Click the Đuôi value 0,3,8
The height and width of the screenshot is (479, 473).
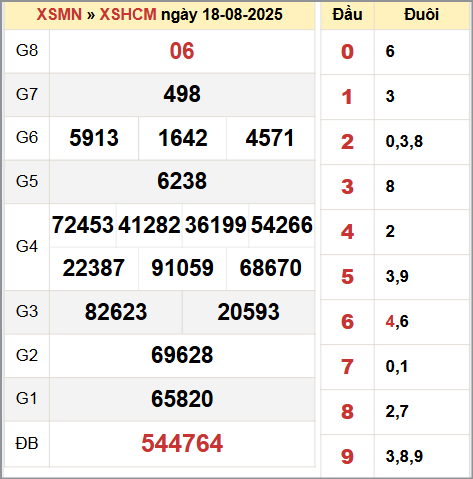tap(404, 142)
